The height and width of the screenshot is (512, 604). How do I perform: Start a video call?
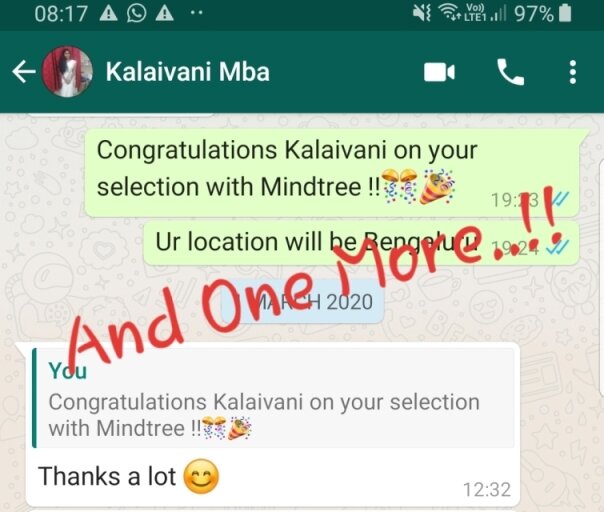[439, 72]
